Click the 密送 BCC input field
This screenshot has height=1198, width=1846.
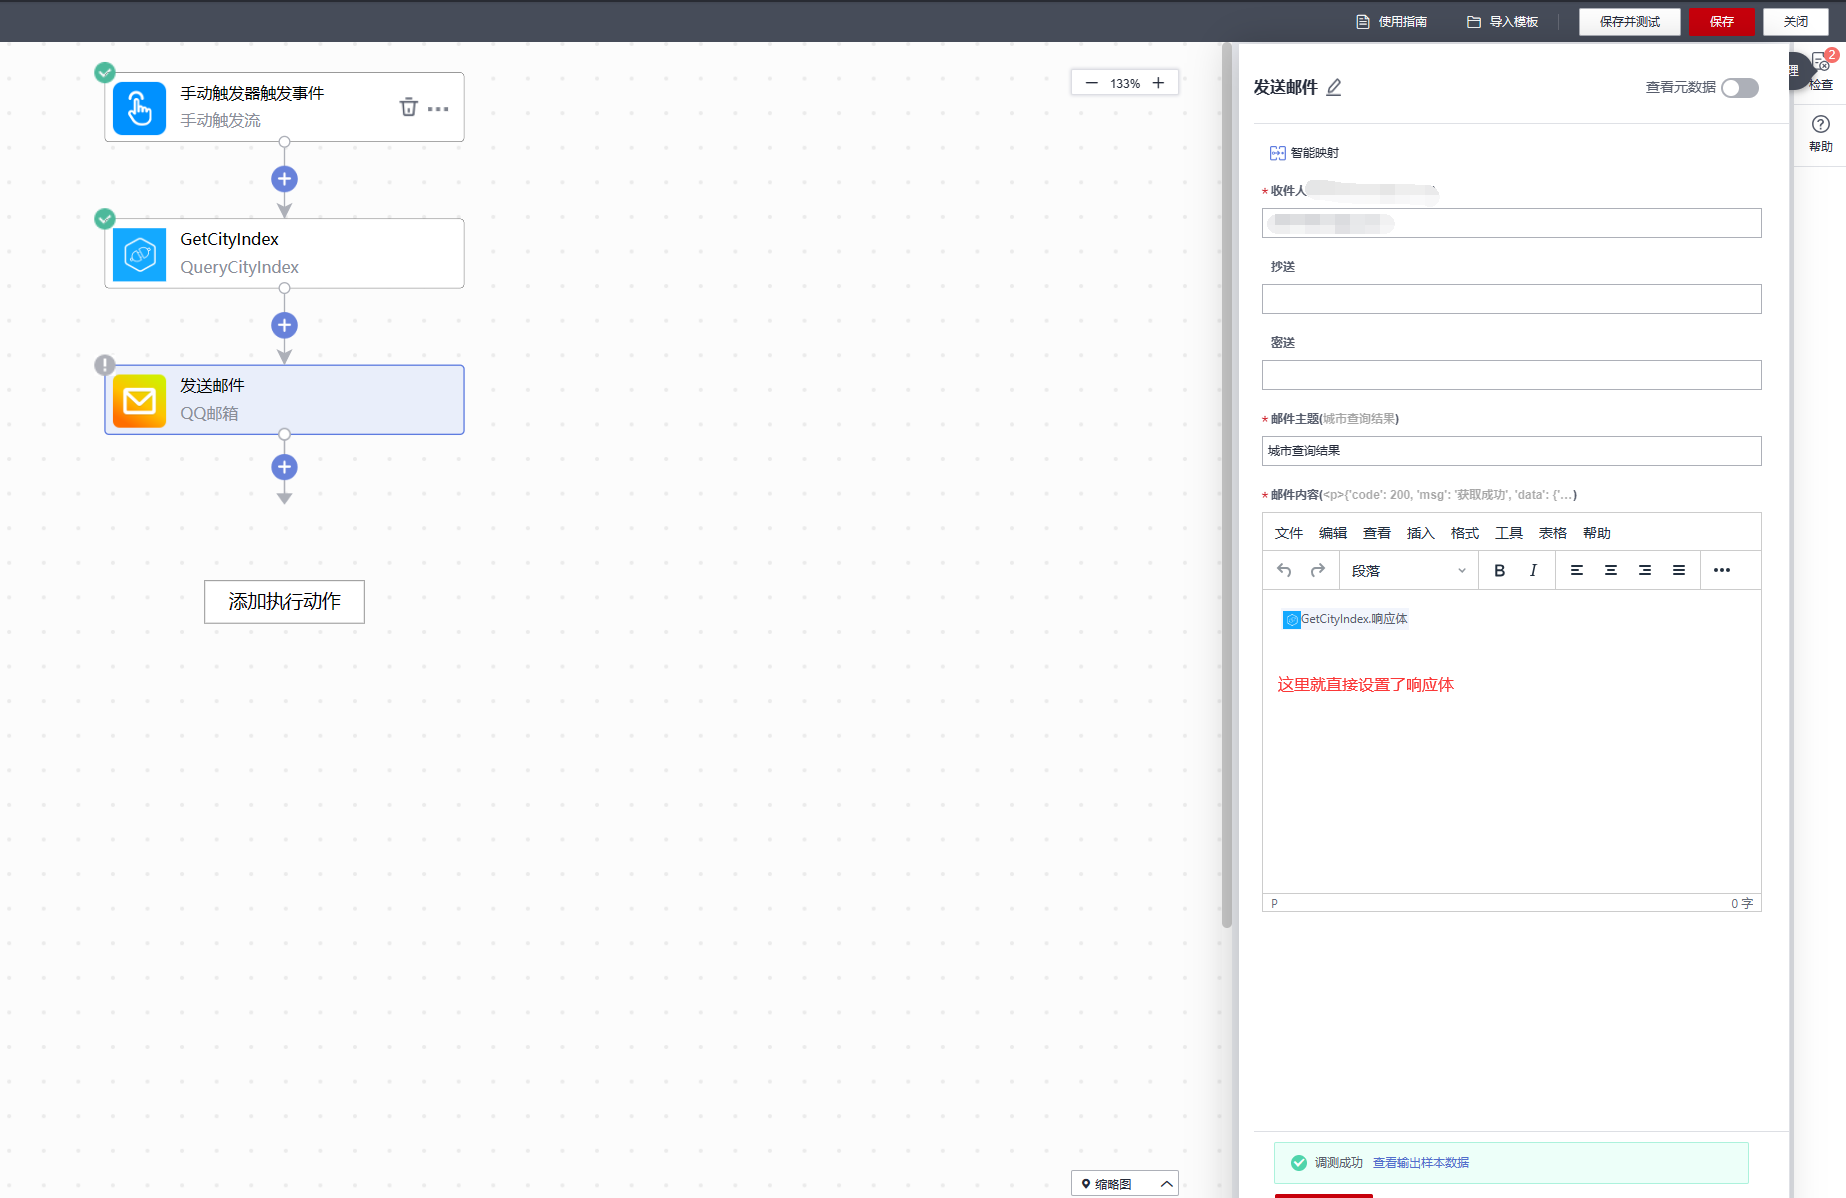1511,375
